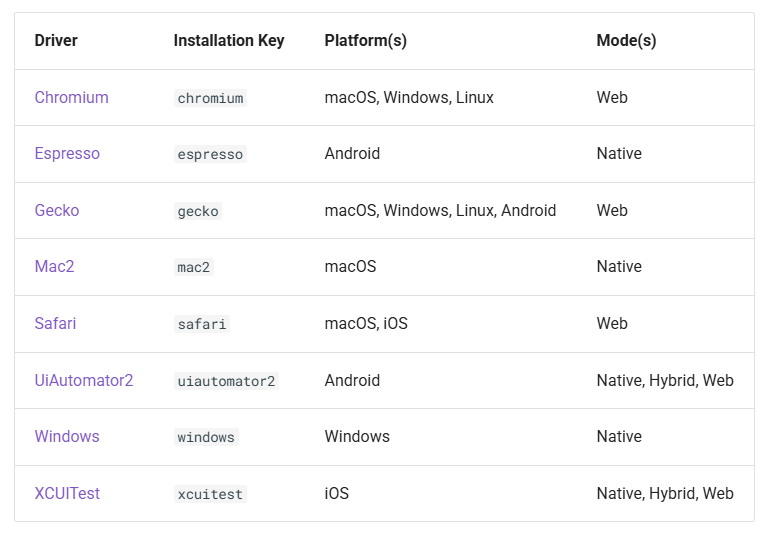Follow the Gecko driver link
This screenshot has height=541, width=768.
pyautogui.click(x=57, y=211)
